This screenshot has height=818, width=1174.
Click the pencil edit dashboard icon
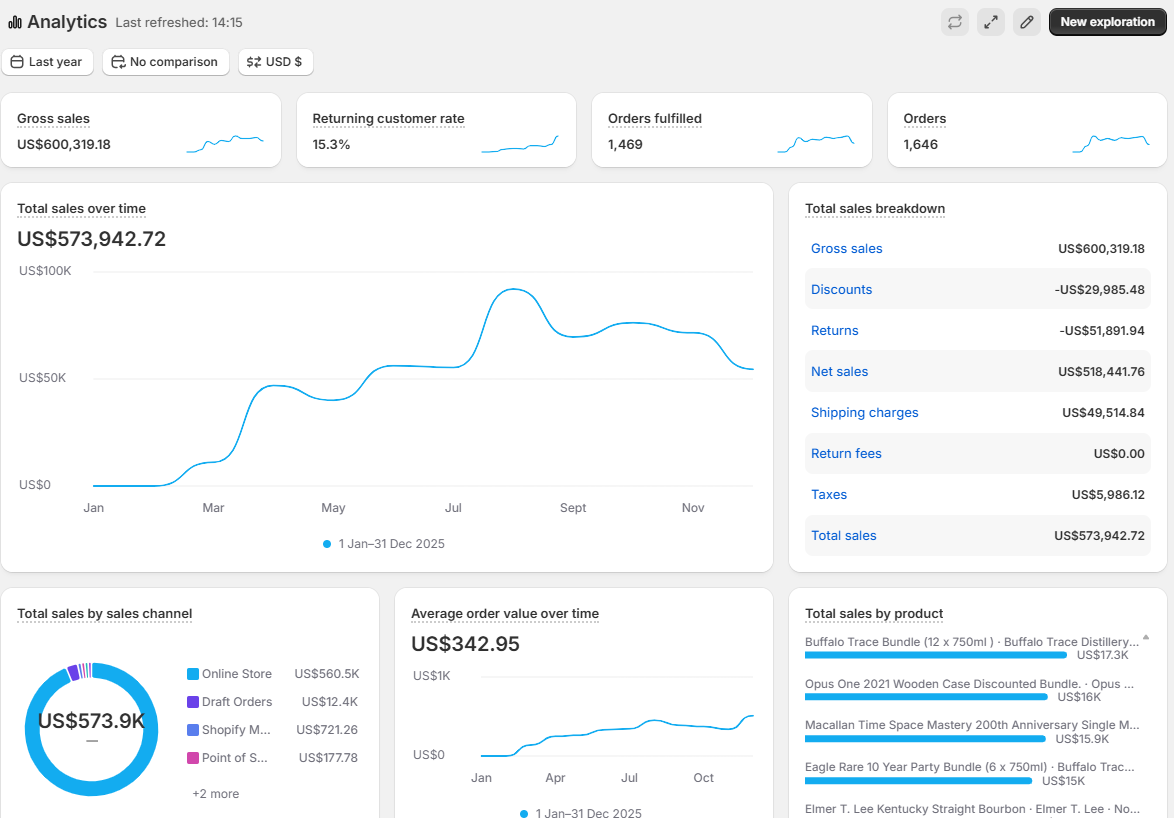click(1026, 22)
